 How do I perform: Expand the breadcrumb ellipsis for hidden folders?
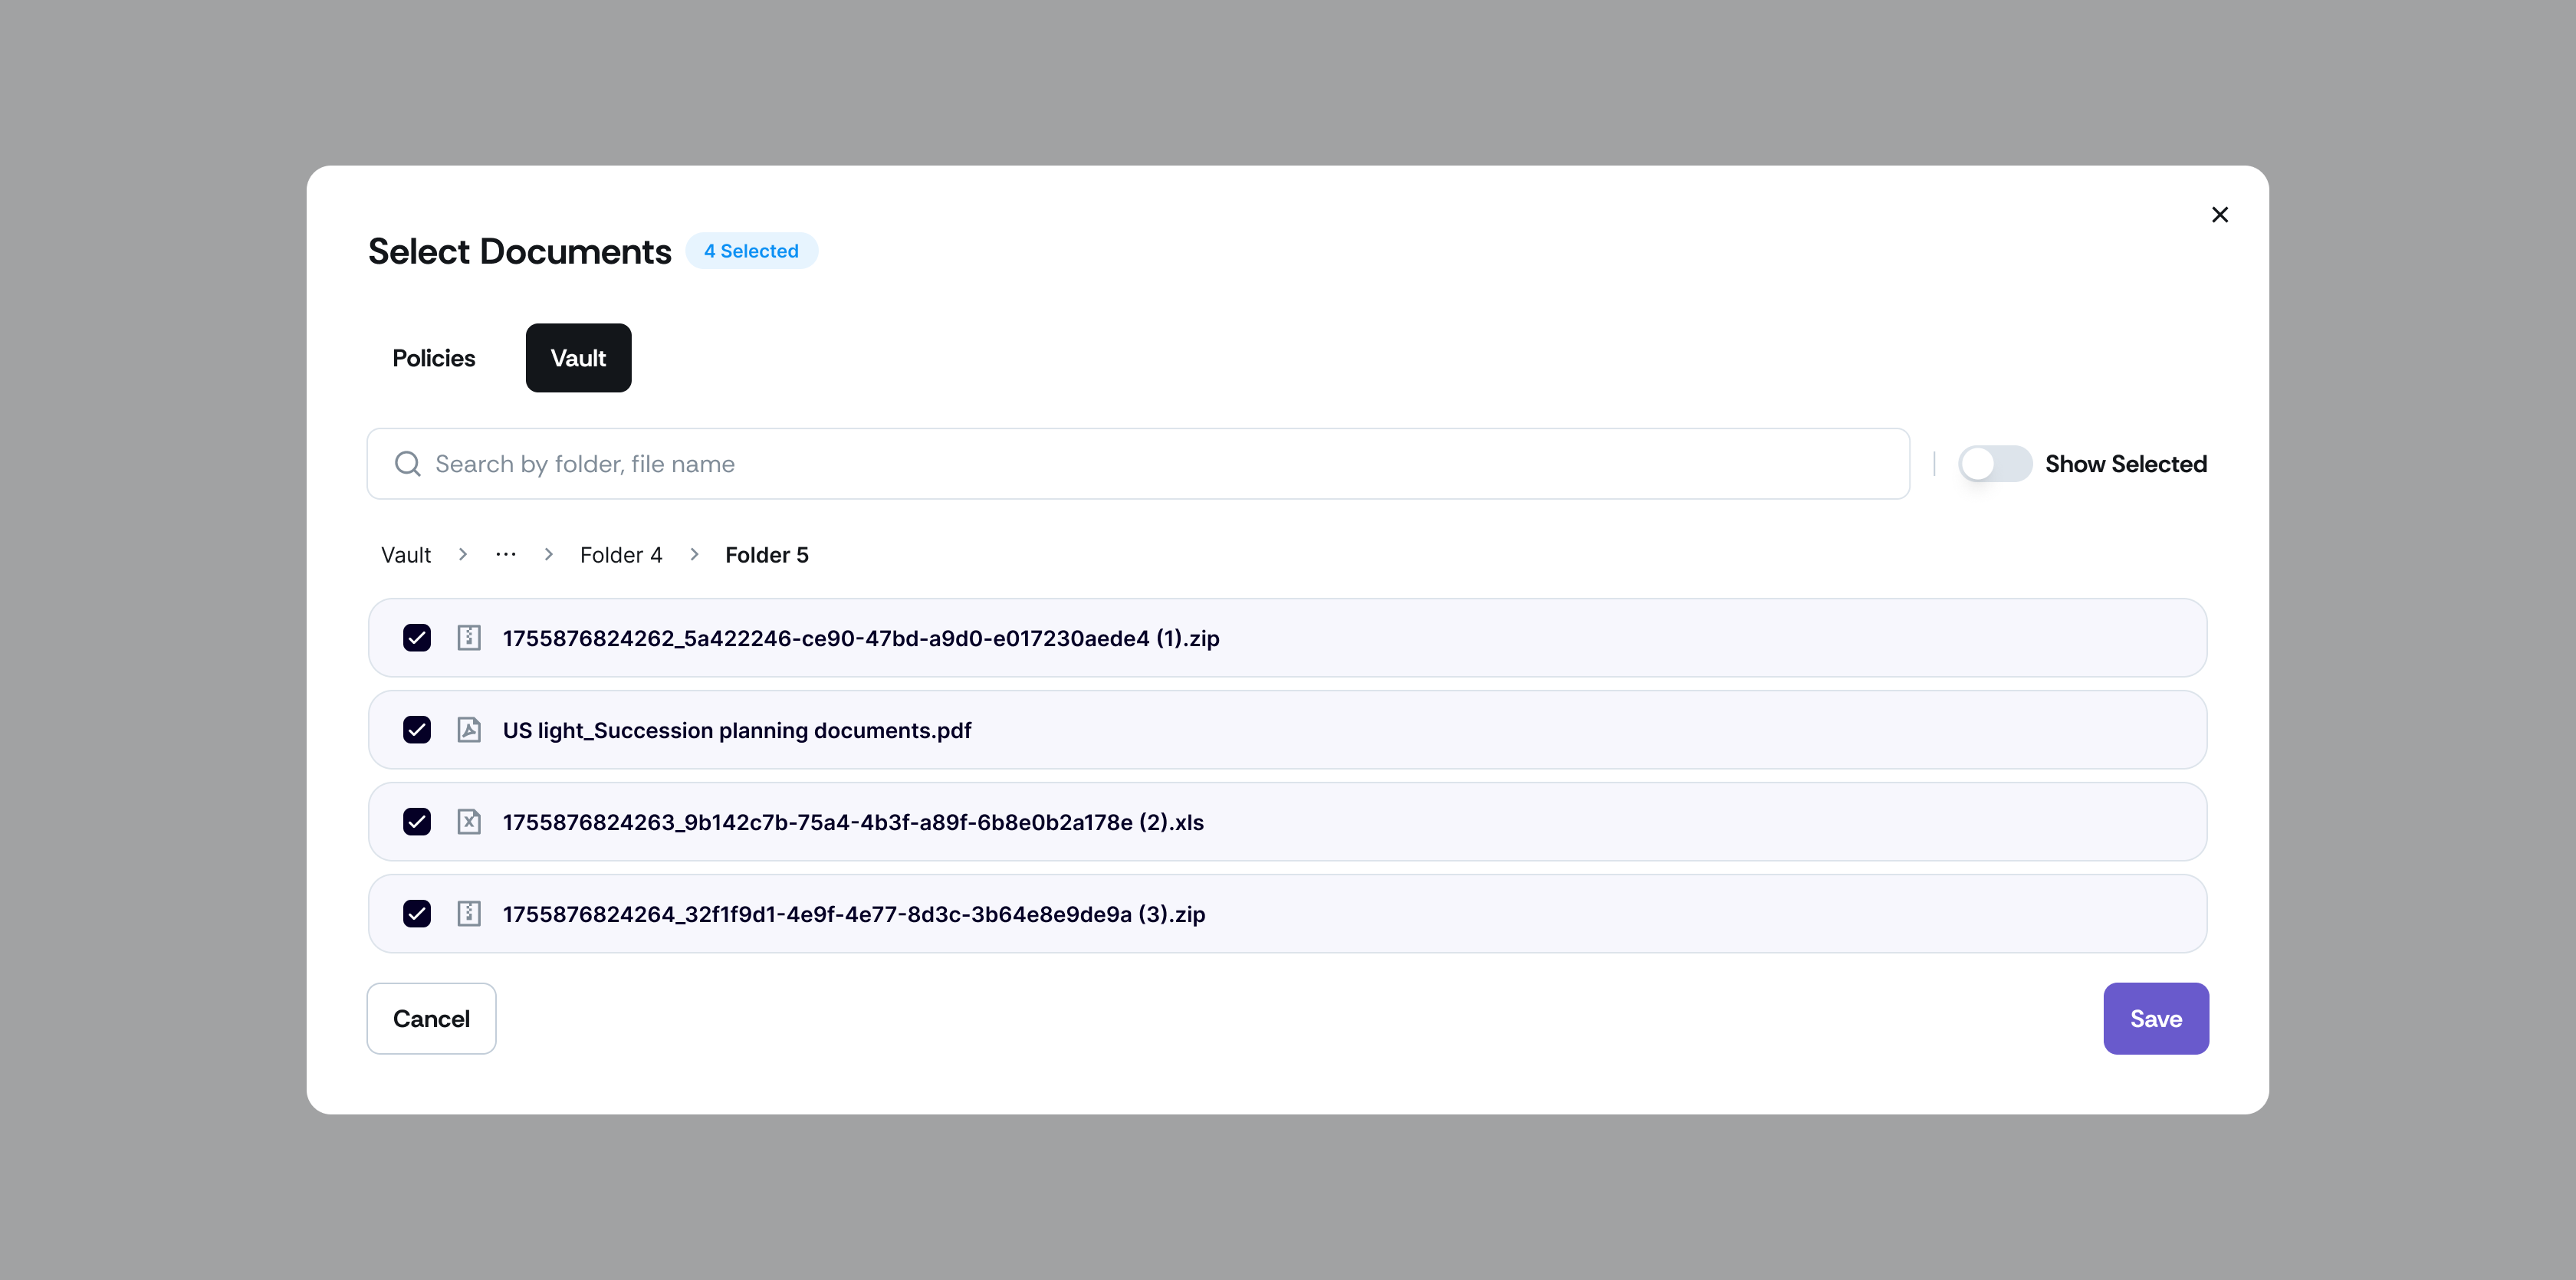(506, 555)
